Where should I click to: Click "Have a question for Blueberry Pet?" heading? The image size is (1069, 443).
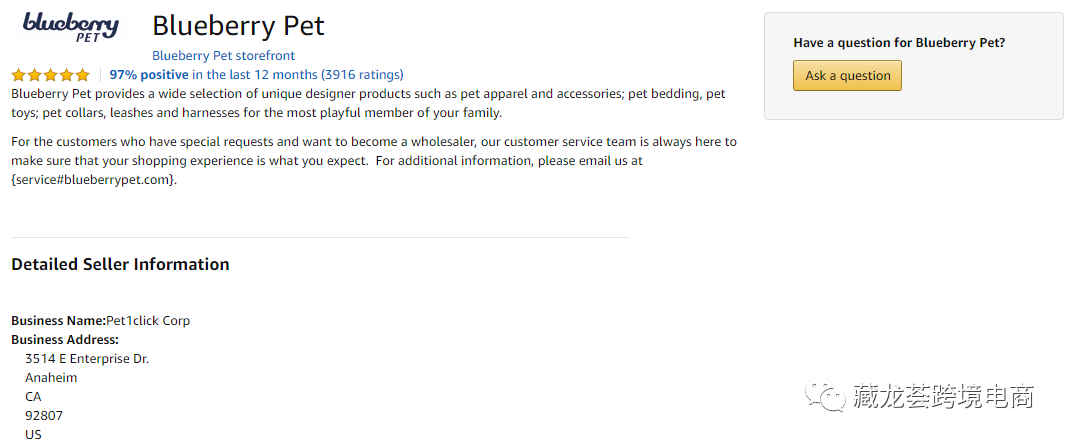(x=899, y=43)
